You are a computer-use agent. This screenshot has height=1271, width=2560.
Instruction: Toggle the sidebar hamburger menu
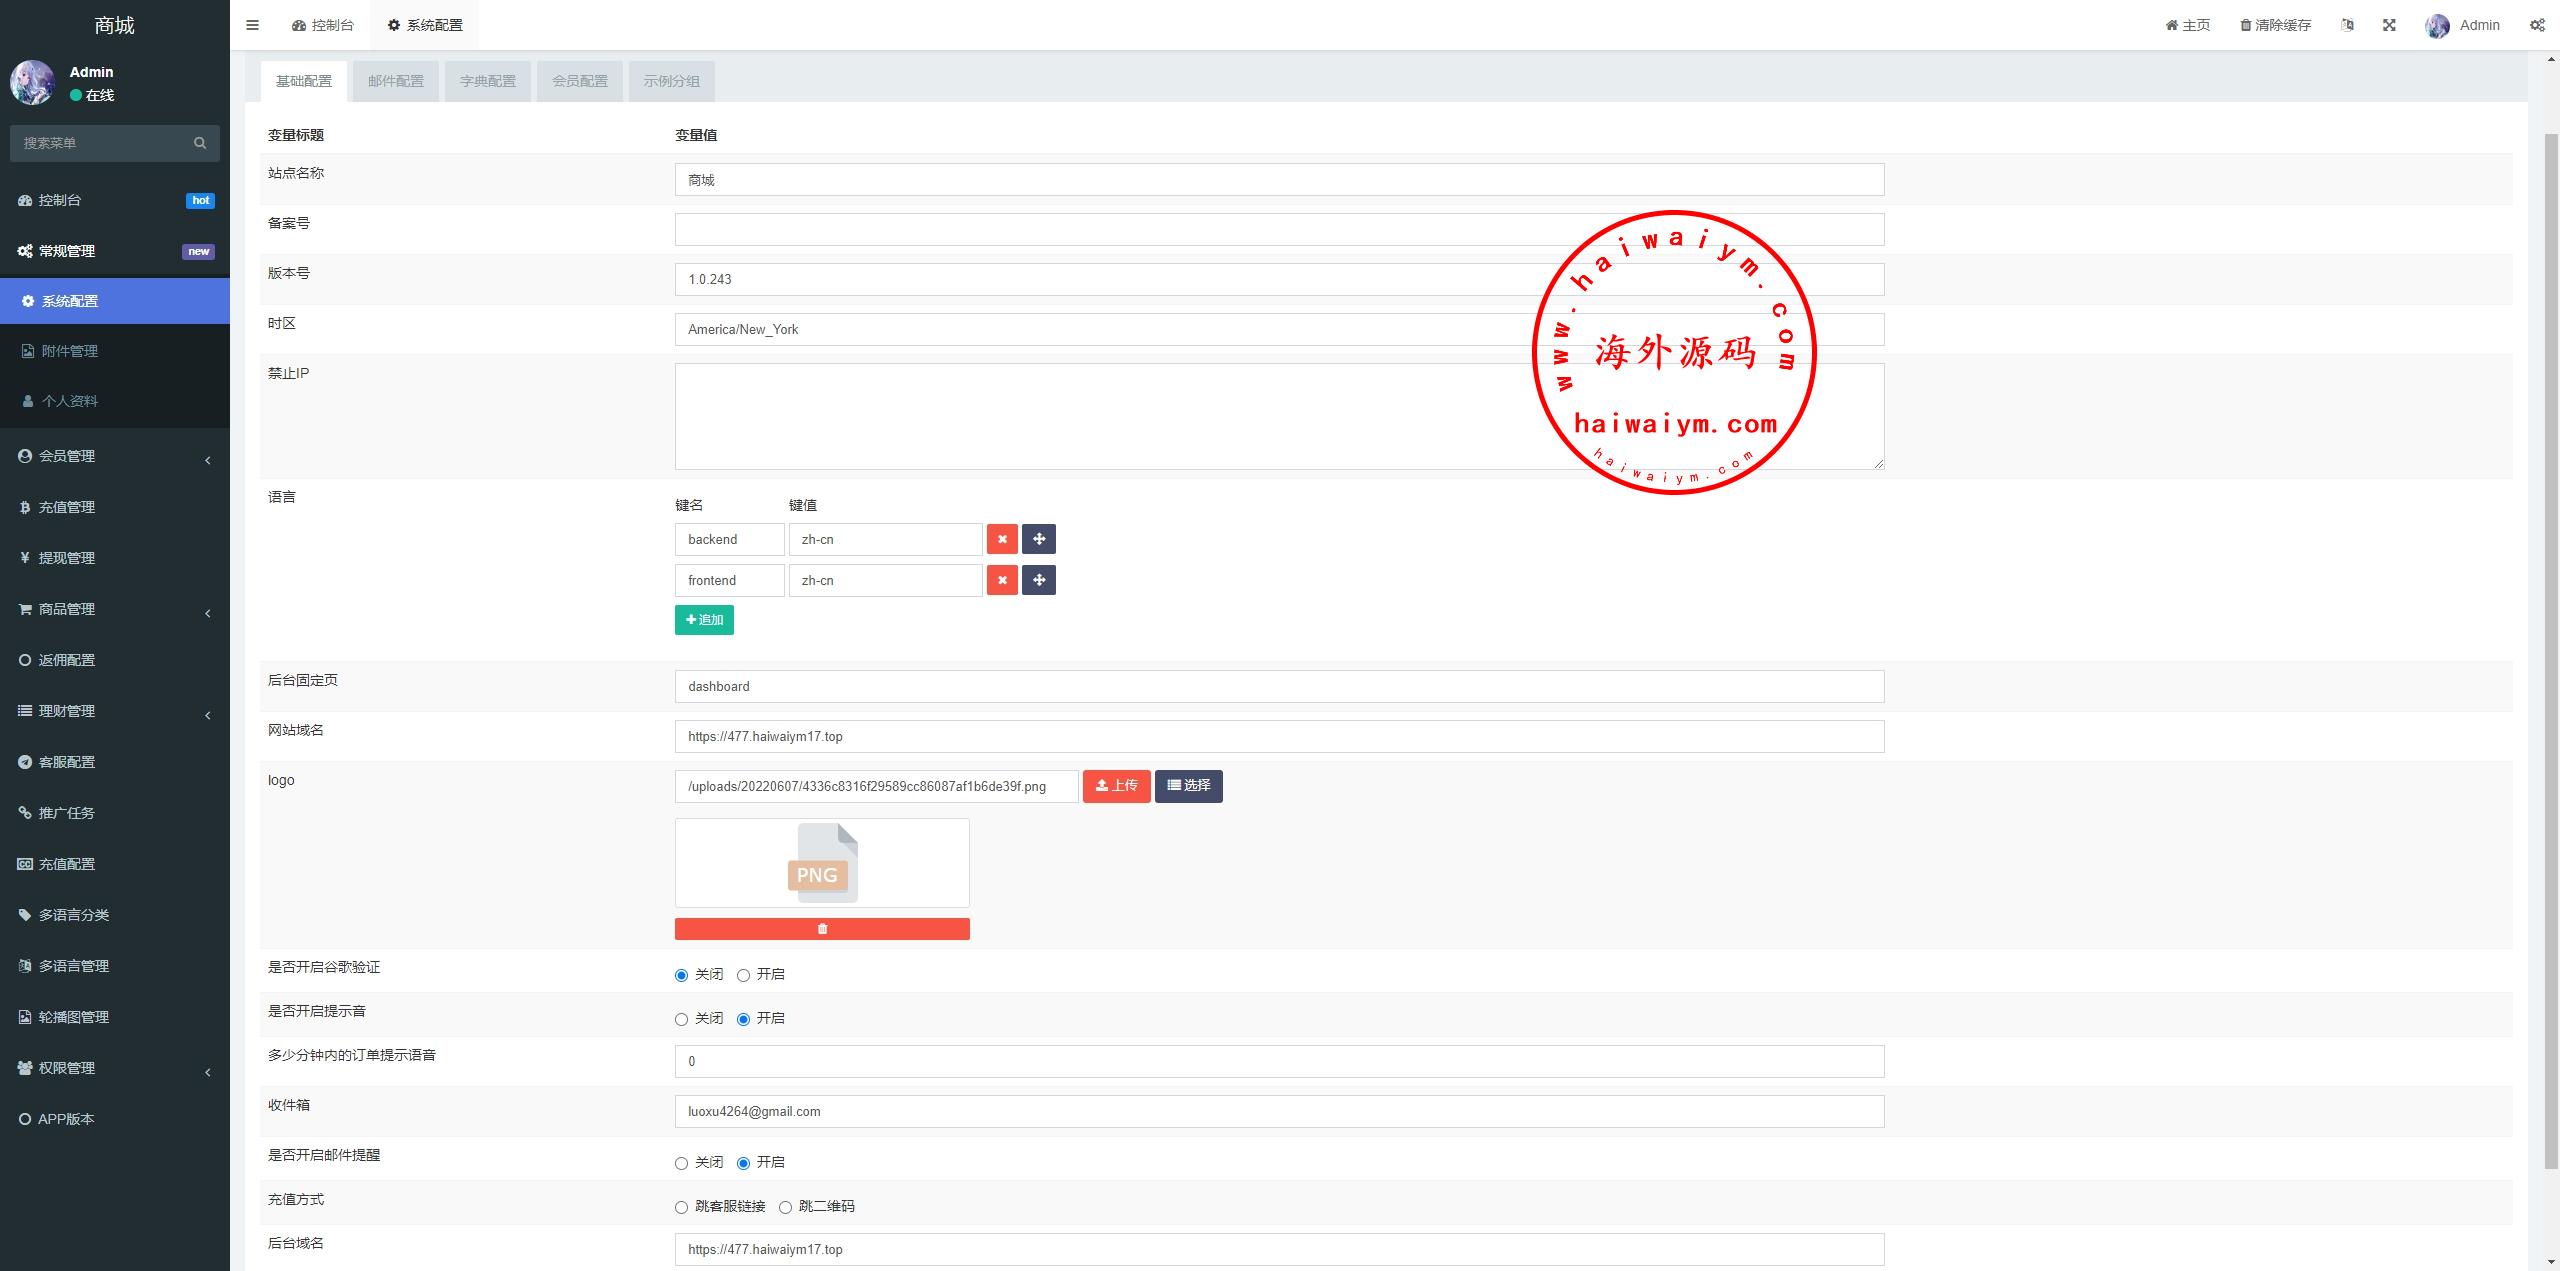coord(252,25)
